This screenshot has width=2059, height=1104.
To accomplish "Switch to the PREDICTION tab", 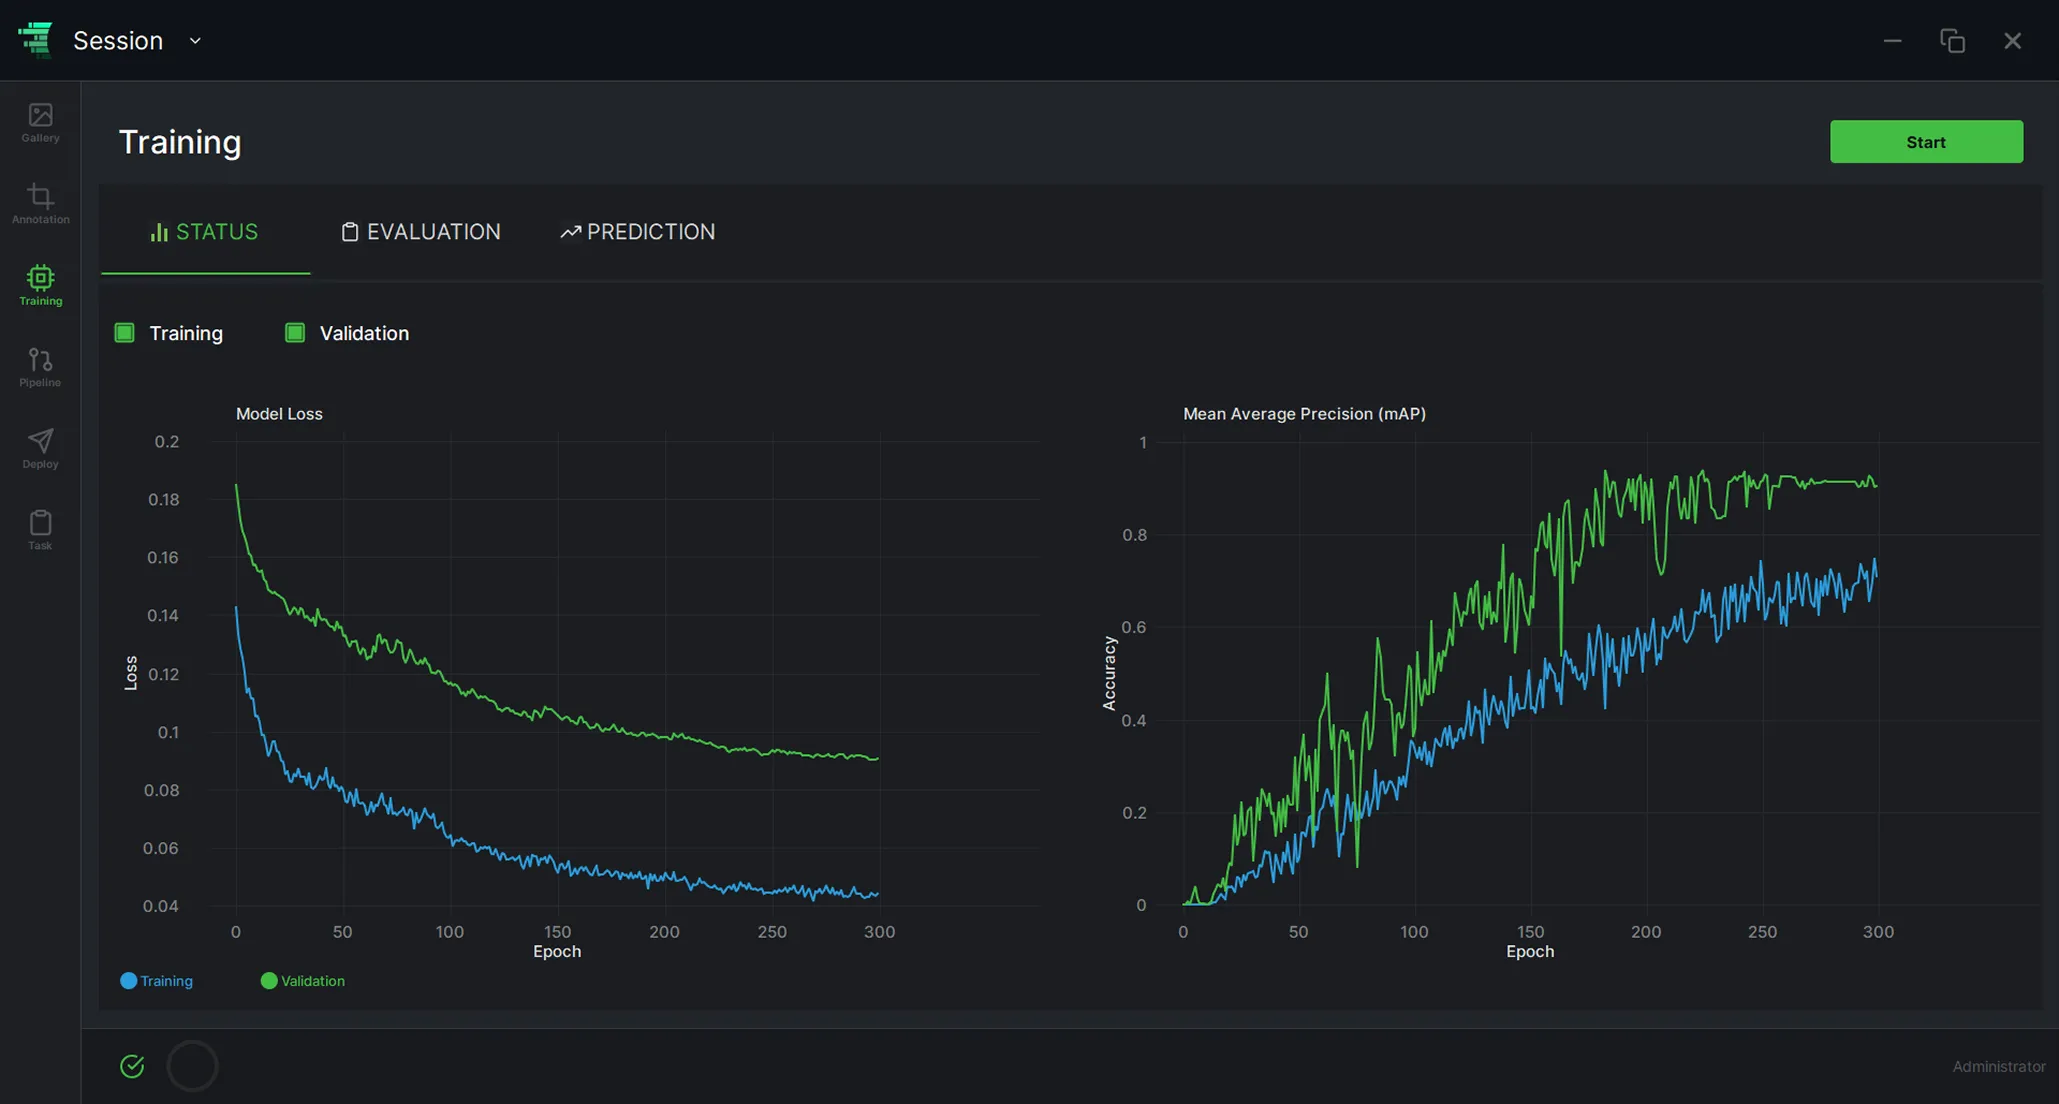I will 638,232.
